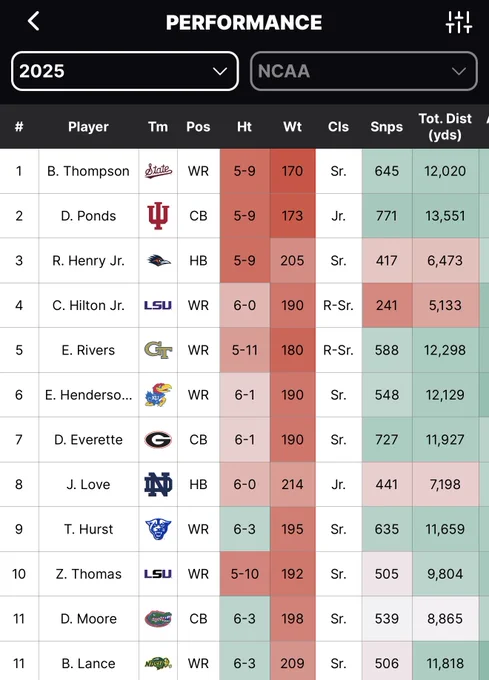
Task: Select player J. Love
Action: click(88, 484)
